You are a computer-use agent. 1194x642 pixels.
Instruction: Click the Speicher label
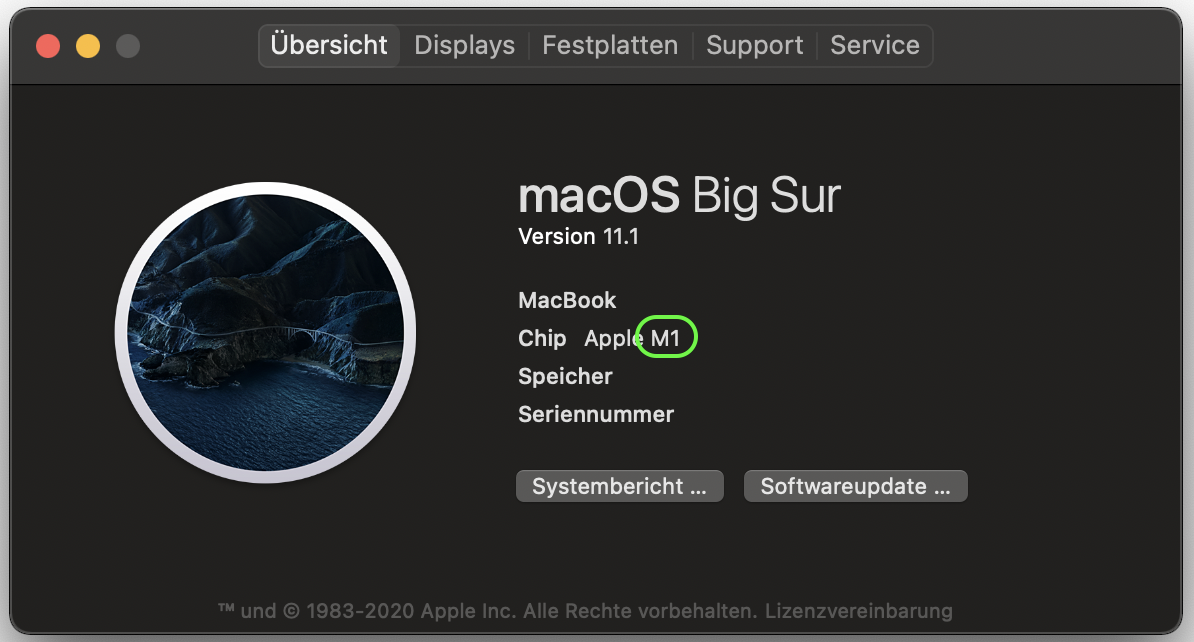pos(565,377)
